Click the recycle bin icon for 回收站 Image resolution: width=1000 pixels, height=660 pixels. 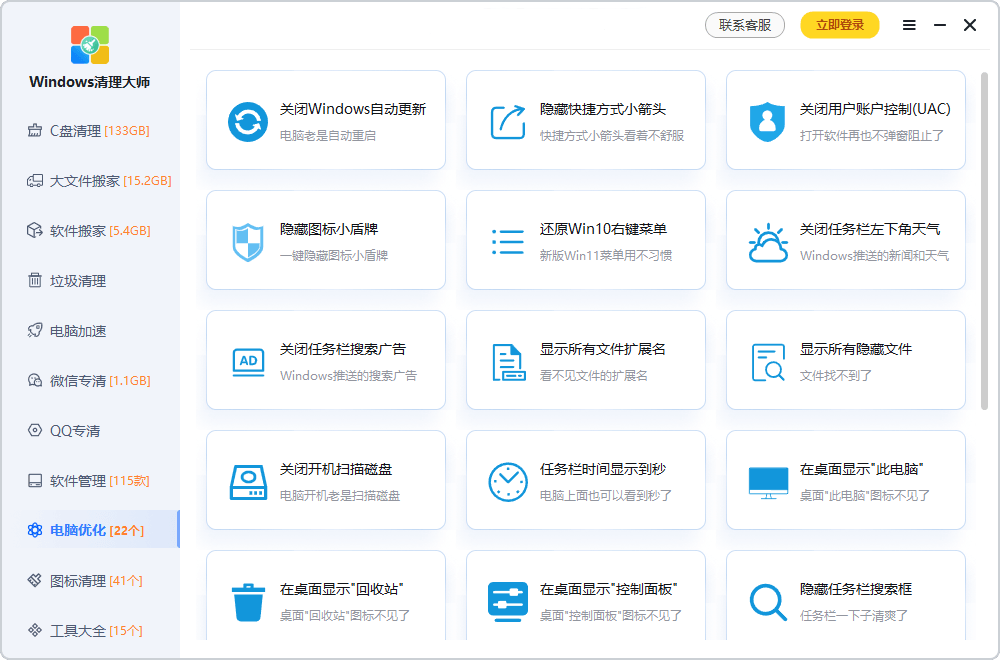[x=248, y=602]
